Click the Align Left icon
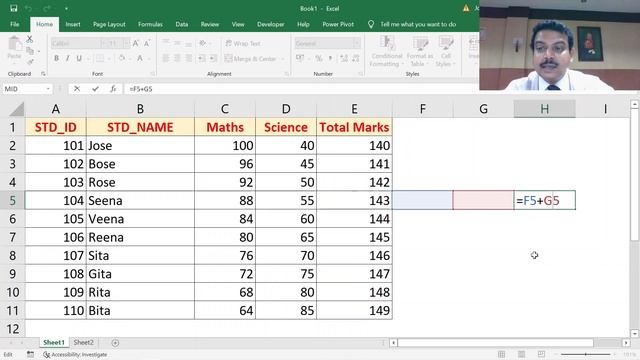This screenshot has width=640, height=360. point(166,58)
